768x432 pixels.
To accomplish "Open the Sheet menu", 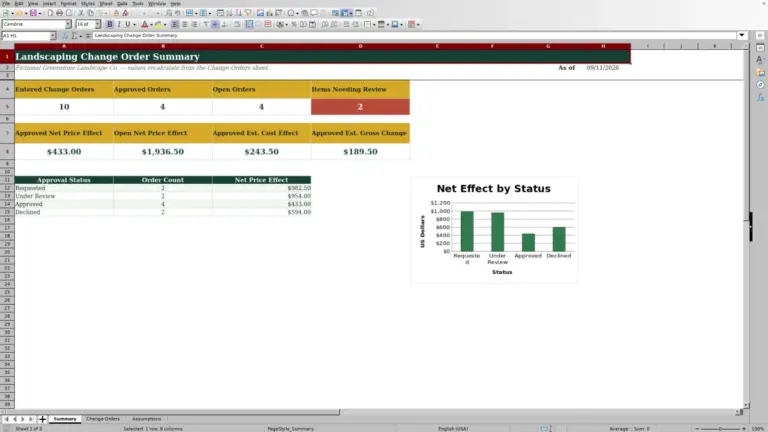I will coord(106,3).
